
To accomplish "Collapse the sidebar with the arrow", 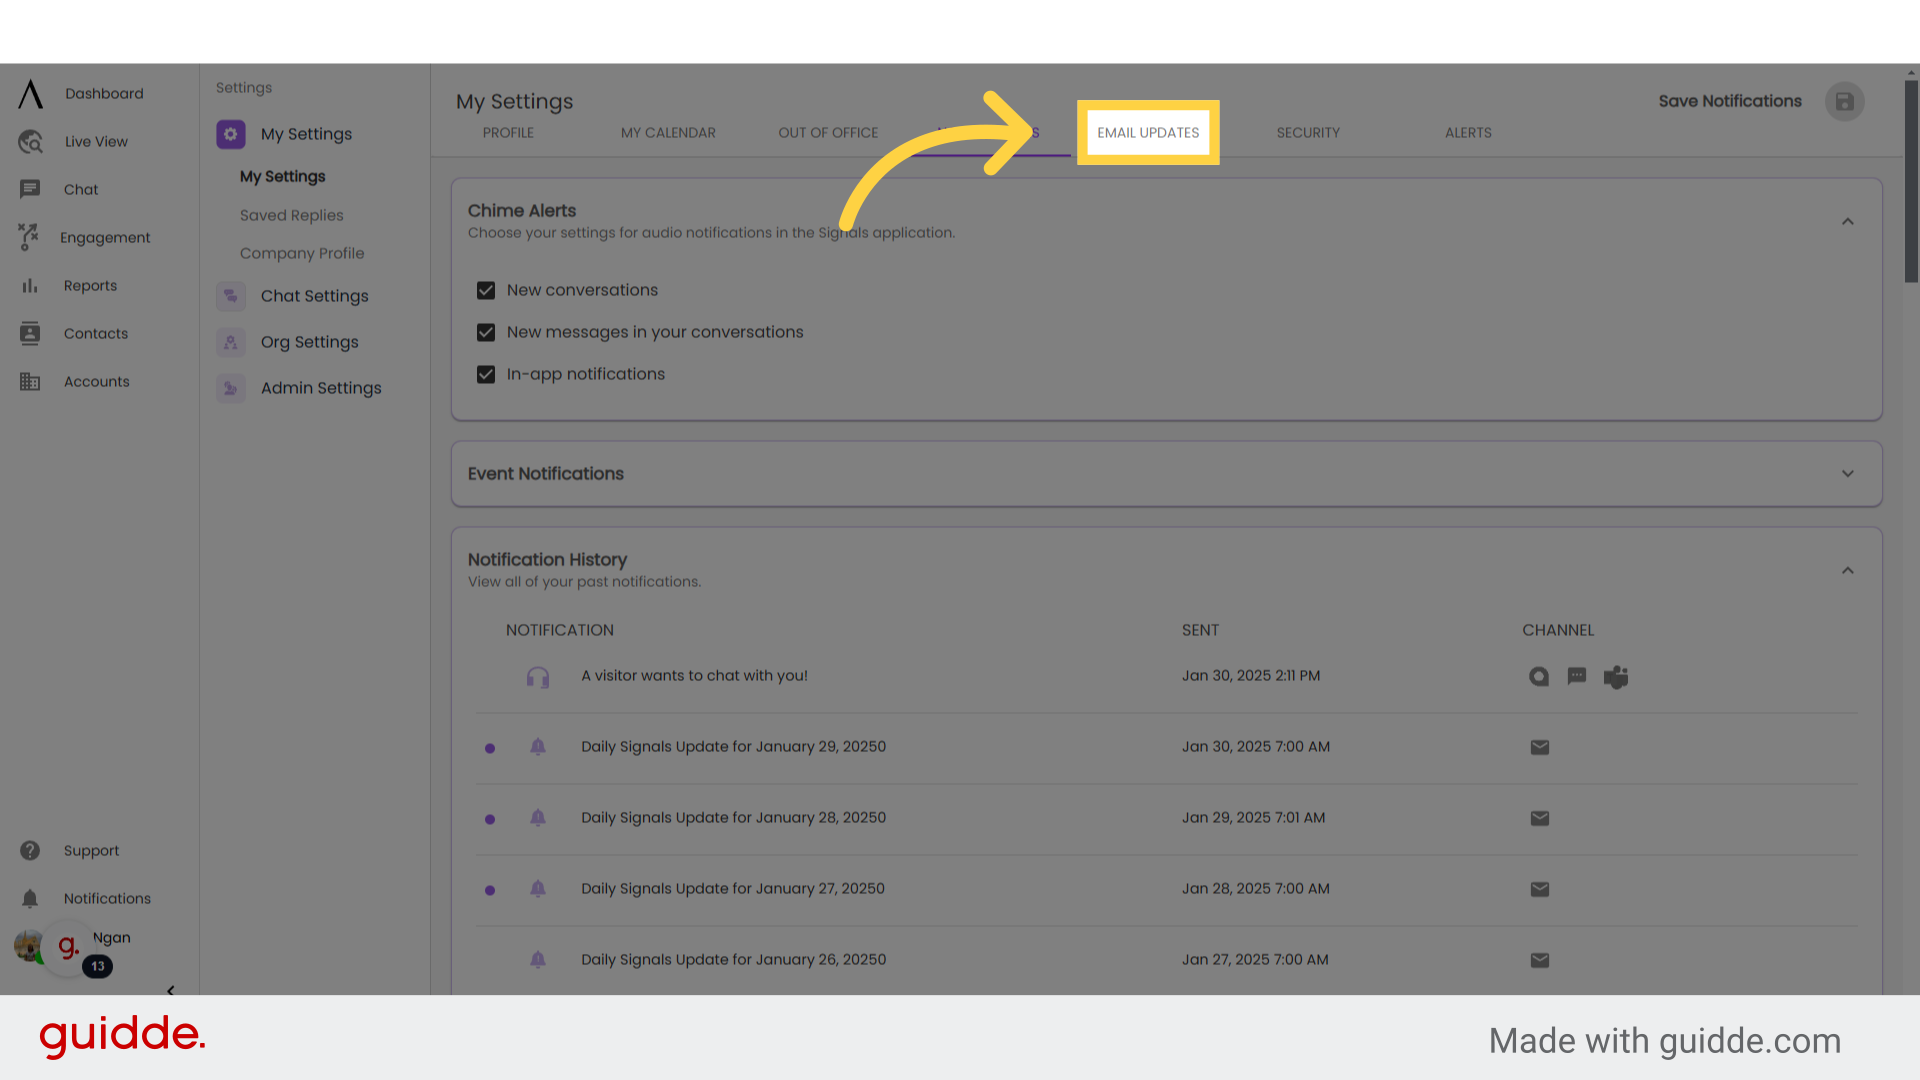I will 170,989.
